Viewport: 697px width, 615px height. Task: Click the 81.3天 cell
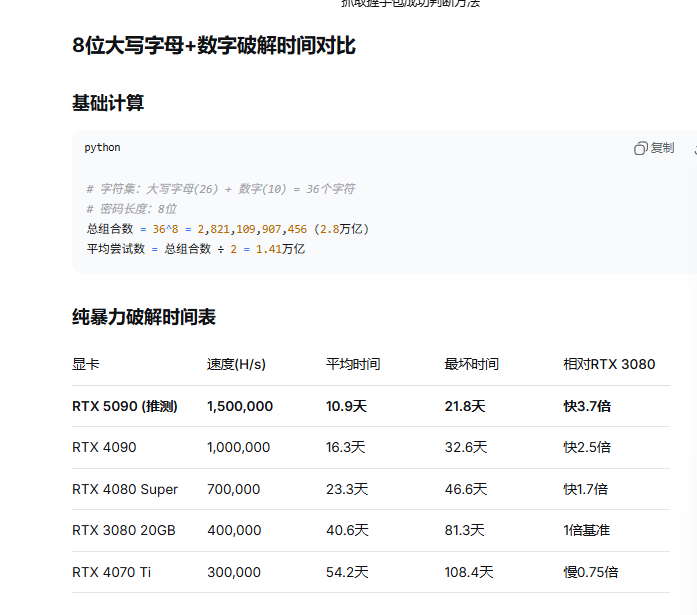click(465, 530)
